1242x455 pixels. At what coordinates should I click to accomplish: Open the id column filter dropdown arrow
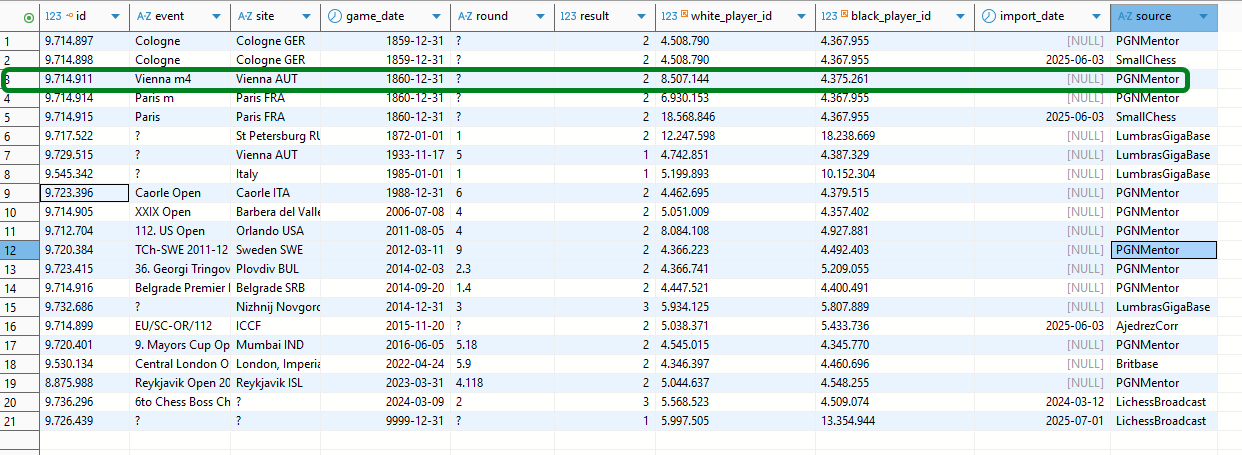116,17
